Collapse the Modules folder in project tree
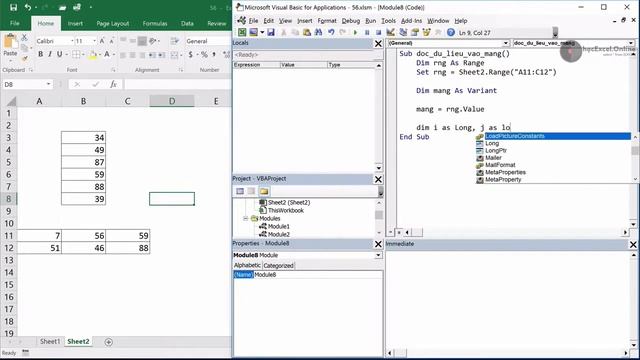 coord(246,218)
